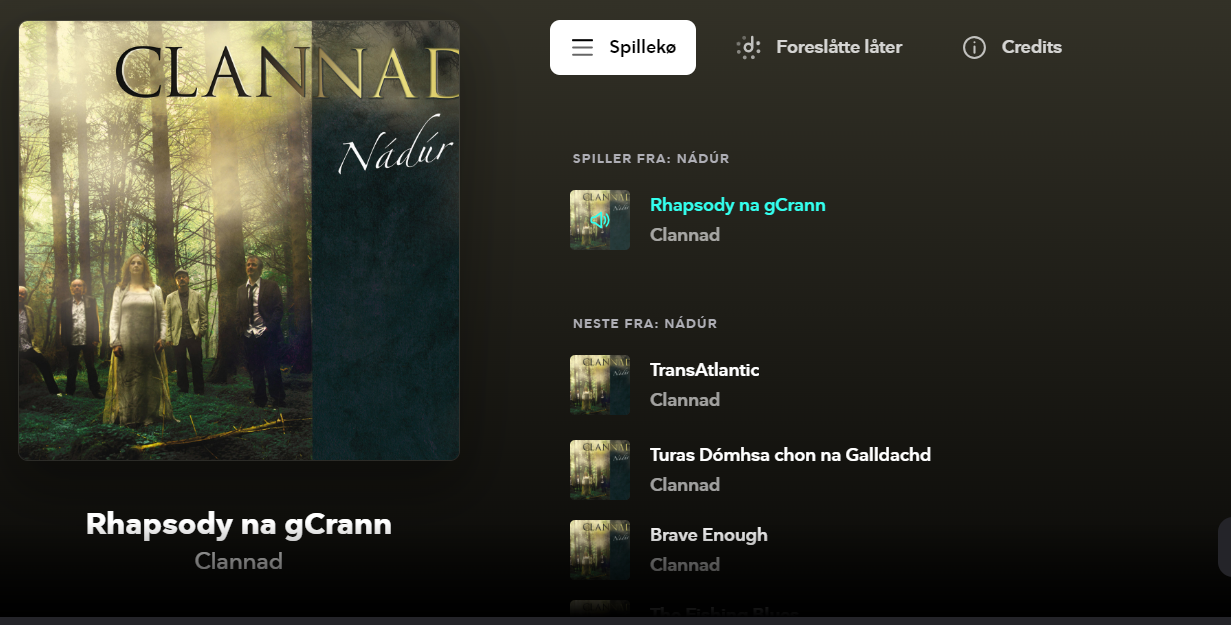This screenshot has width=1231, height=625.
Task: Play Turas Dómhsa chon na Galldachd
Action: 790,455
